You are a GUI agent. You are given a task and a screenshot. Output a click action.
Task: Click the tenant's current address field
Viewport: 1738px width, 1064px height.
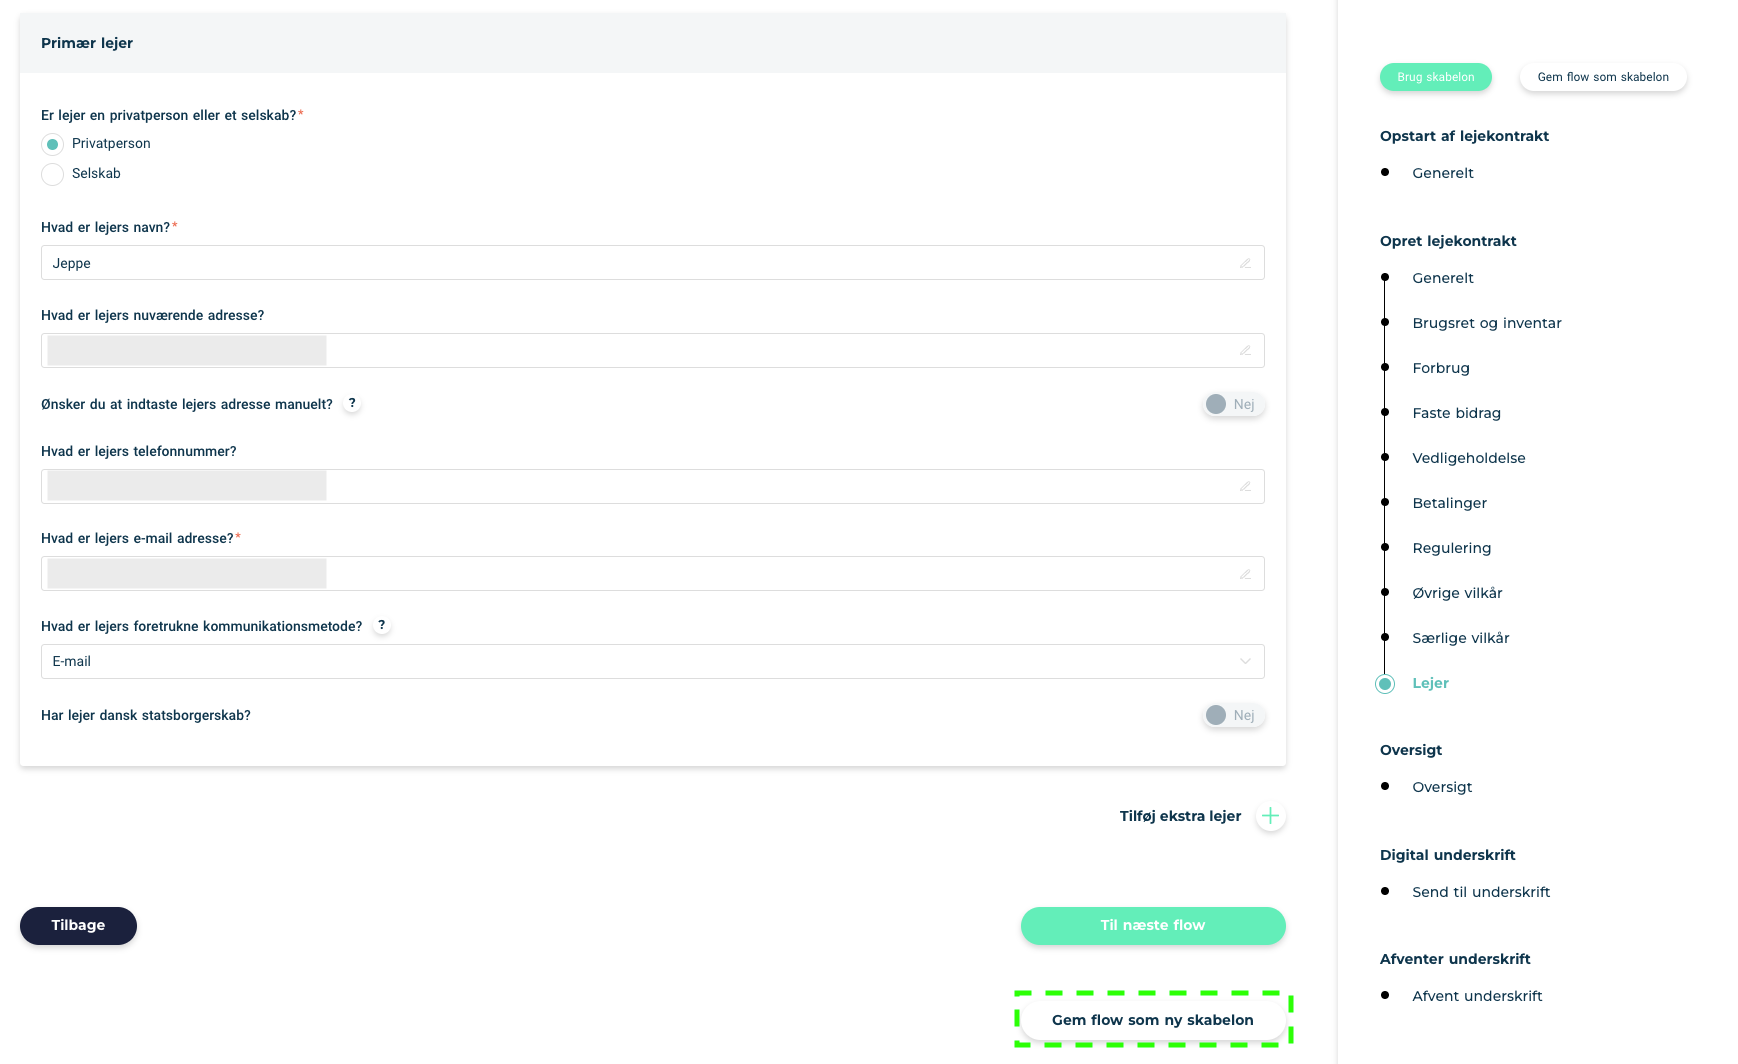pos(652,351)
